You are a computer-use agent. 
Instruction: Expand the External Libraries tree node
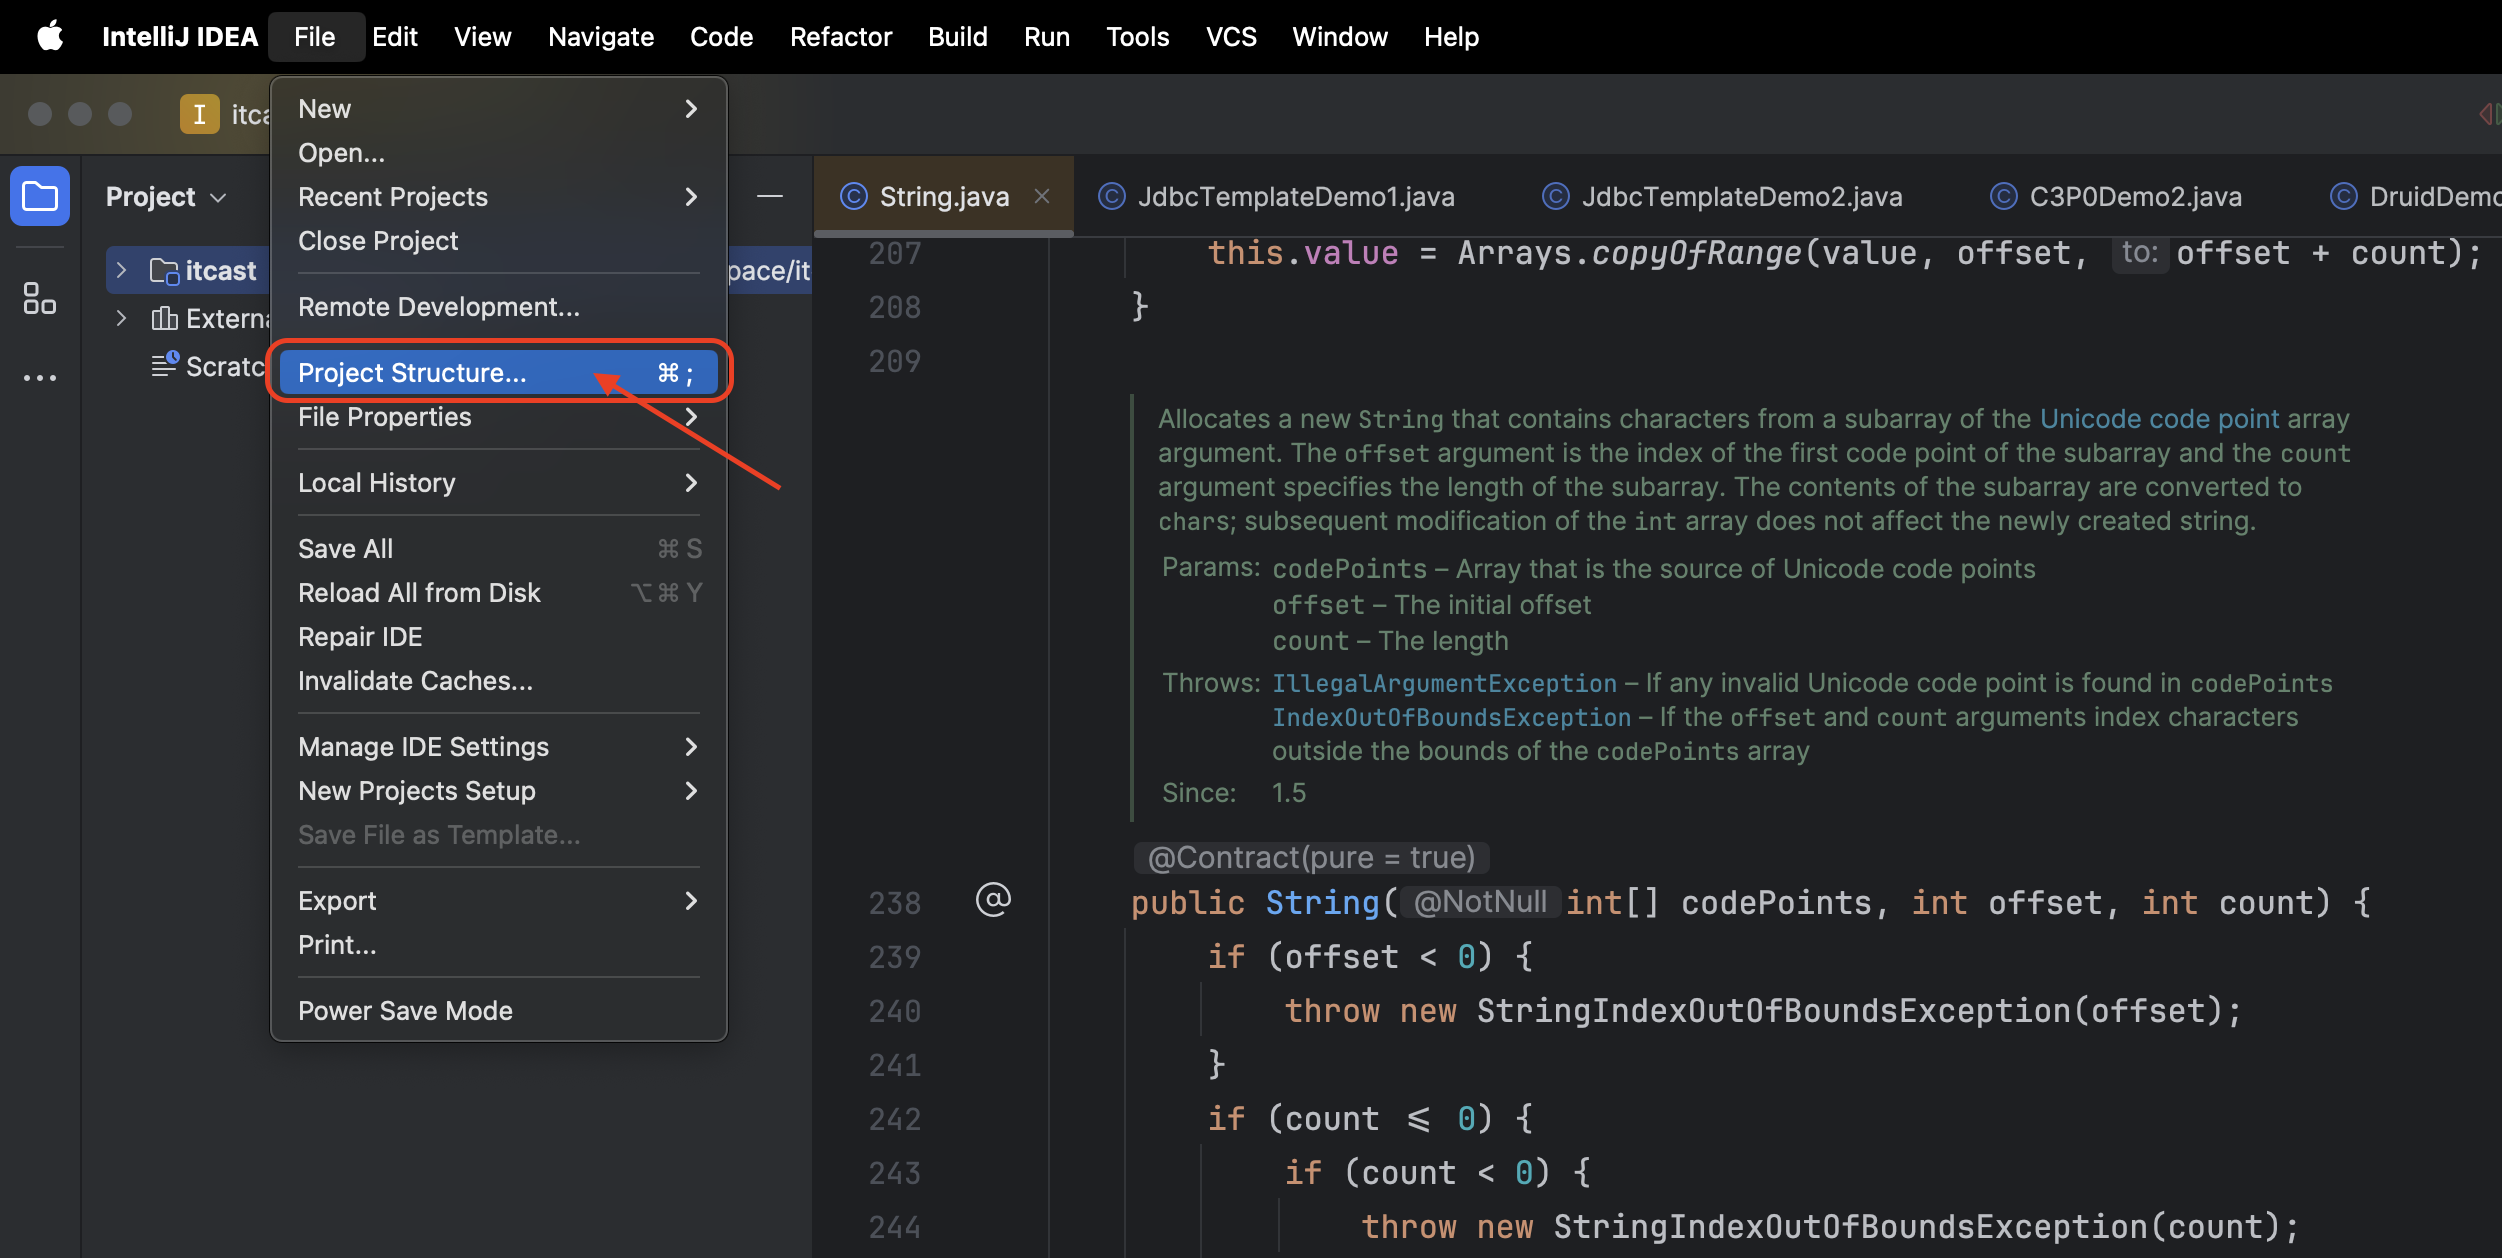(122, 318)
